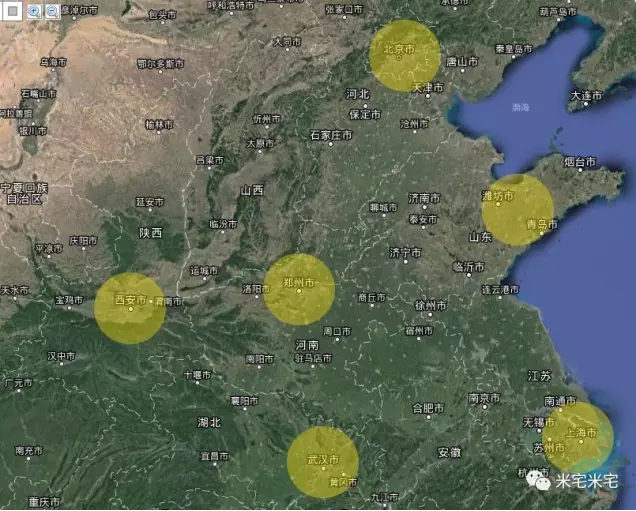Click the zoom out magnifier icon
Image resolution: width=636 pixels, height=511 pixels.
[52, 11]
